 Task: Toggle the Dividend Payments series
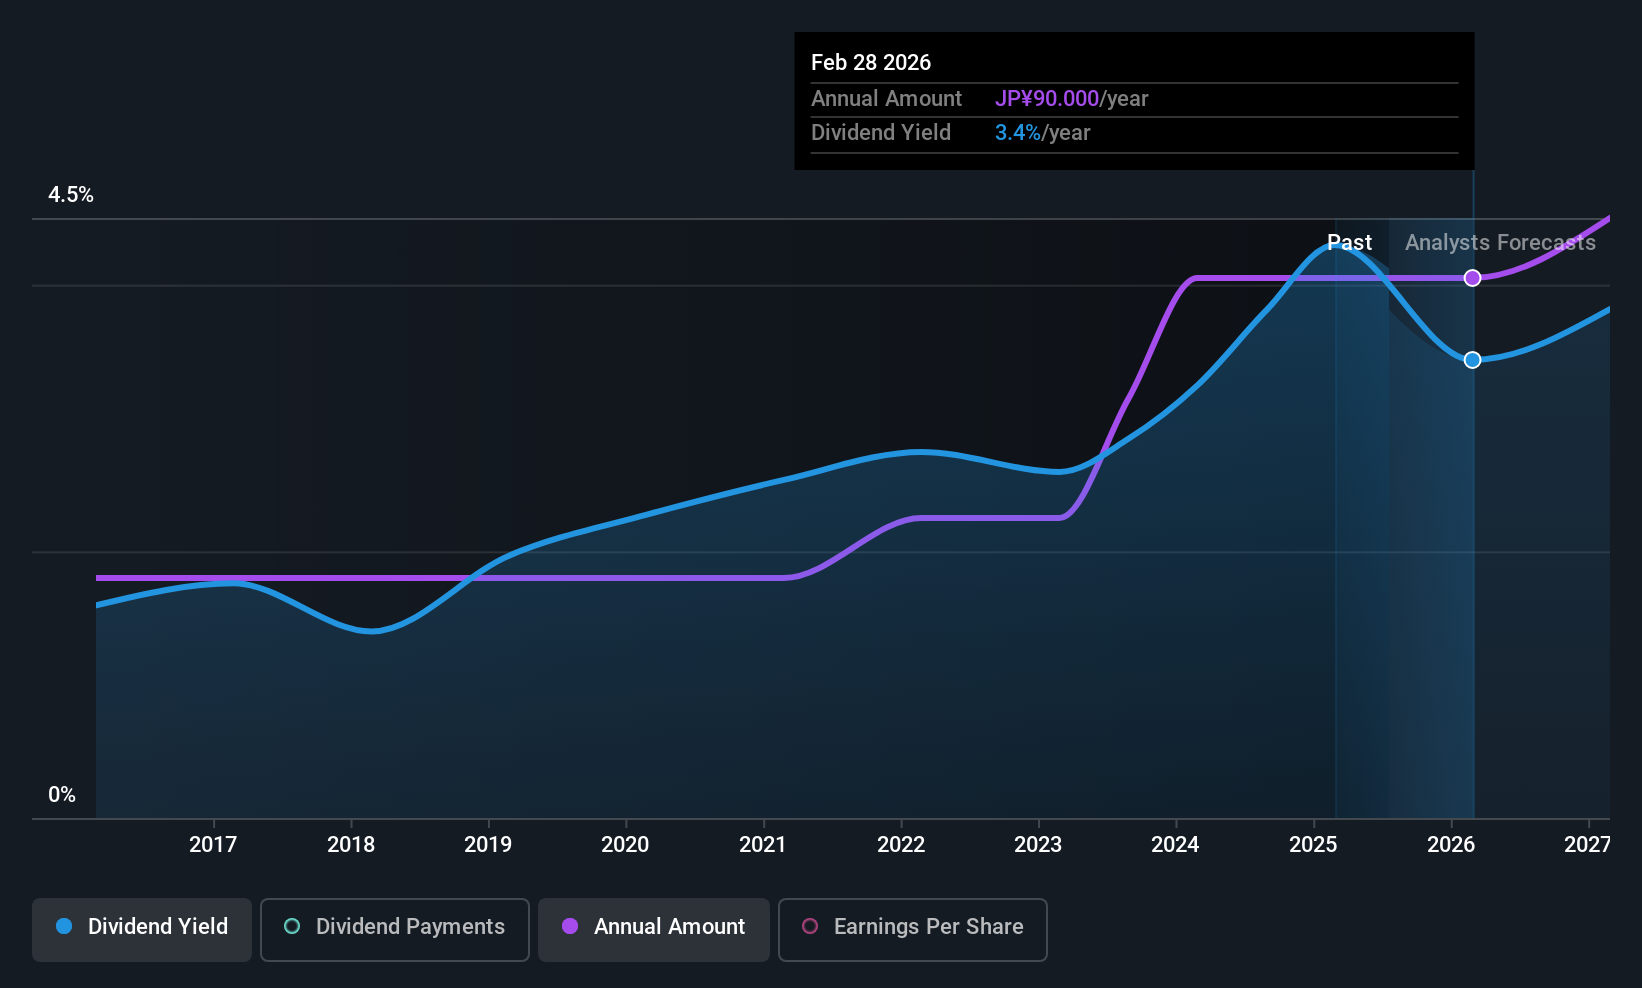tap(394, 930)
